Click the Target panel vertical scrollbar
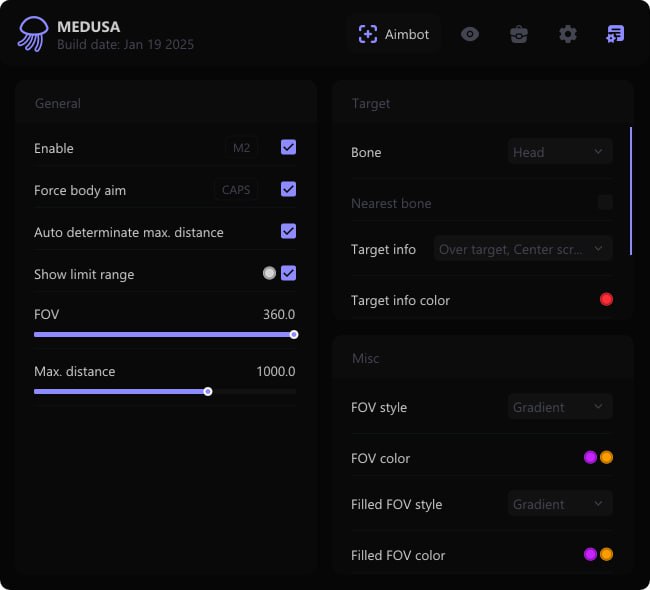Image resolution: width=650 pixels, height=590 pixels. coord(631,190)
